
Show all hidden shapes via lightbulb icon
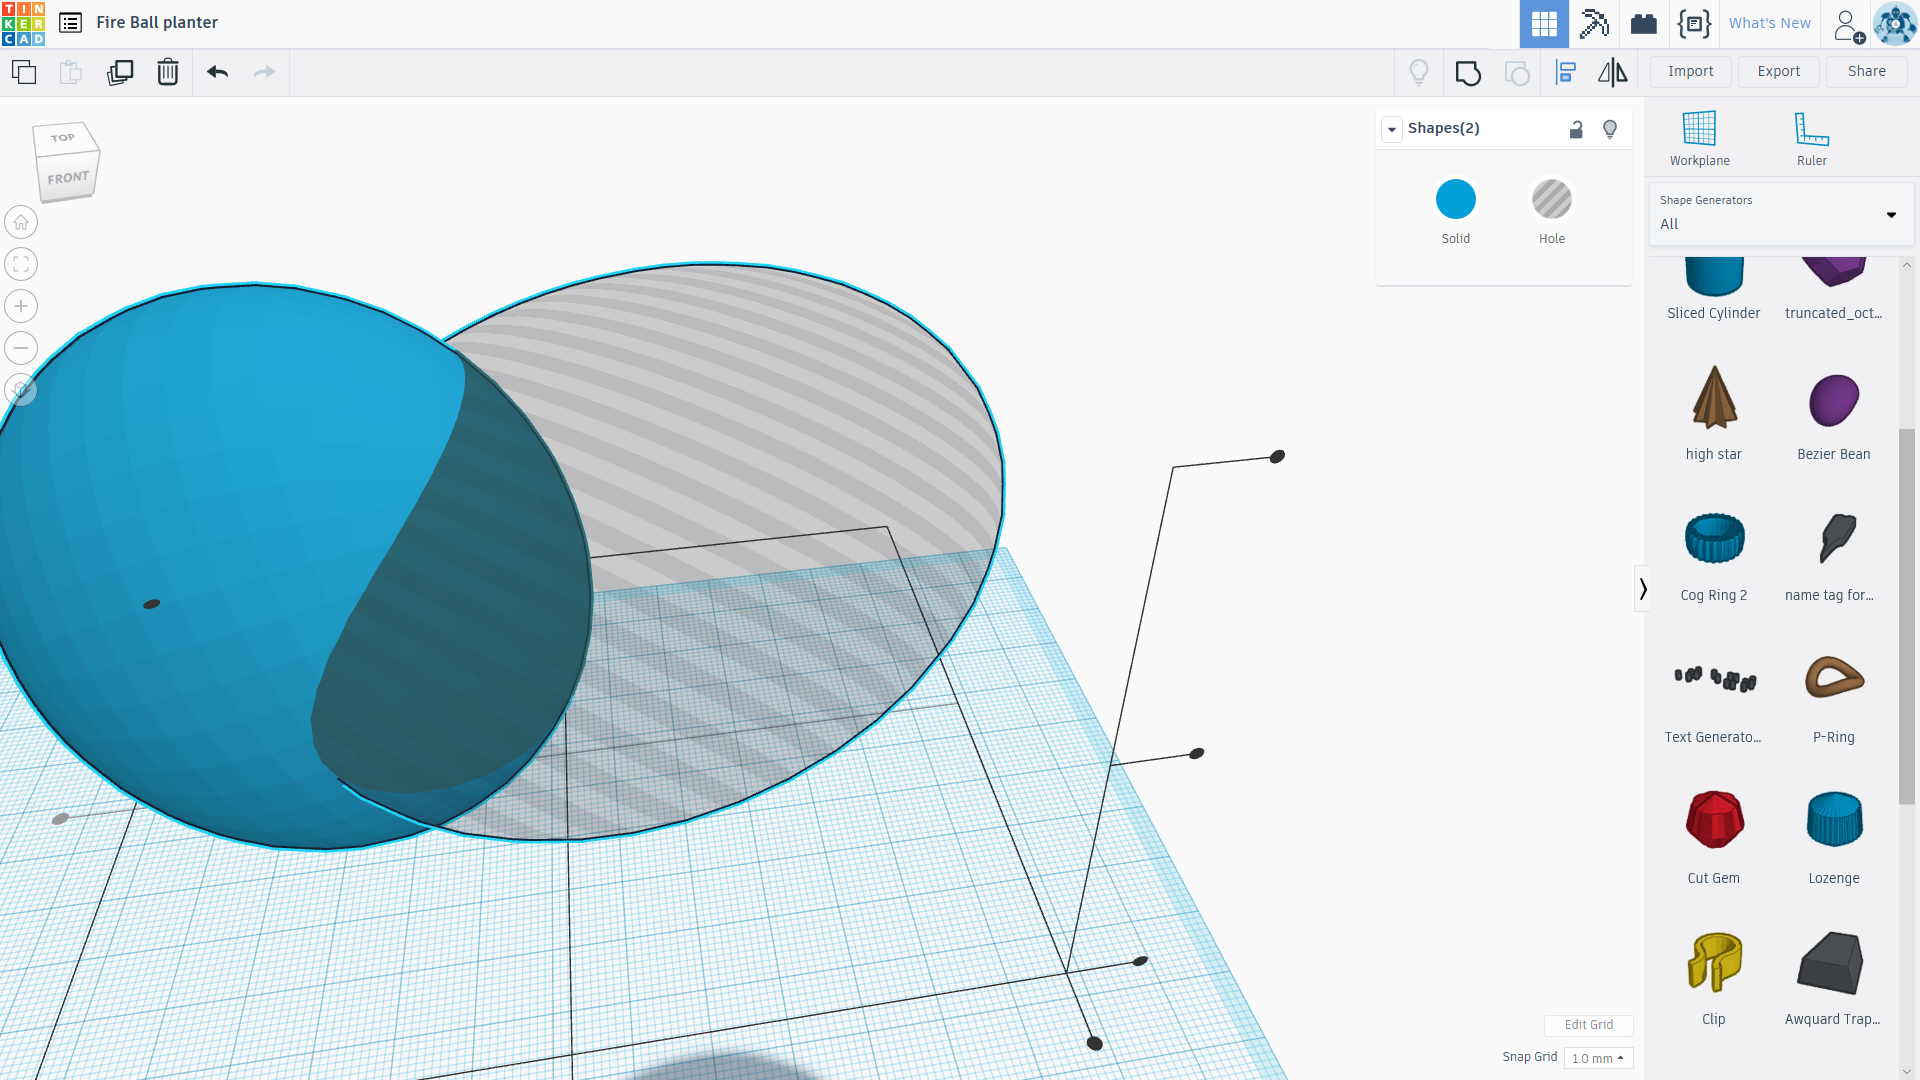tap(1419, 72)
